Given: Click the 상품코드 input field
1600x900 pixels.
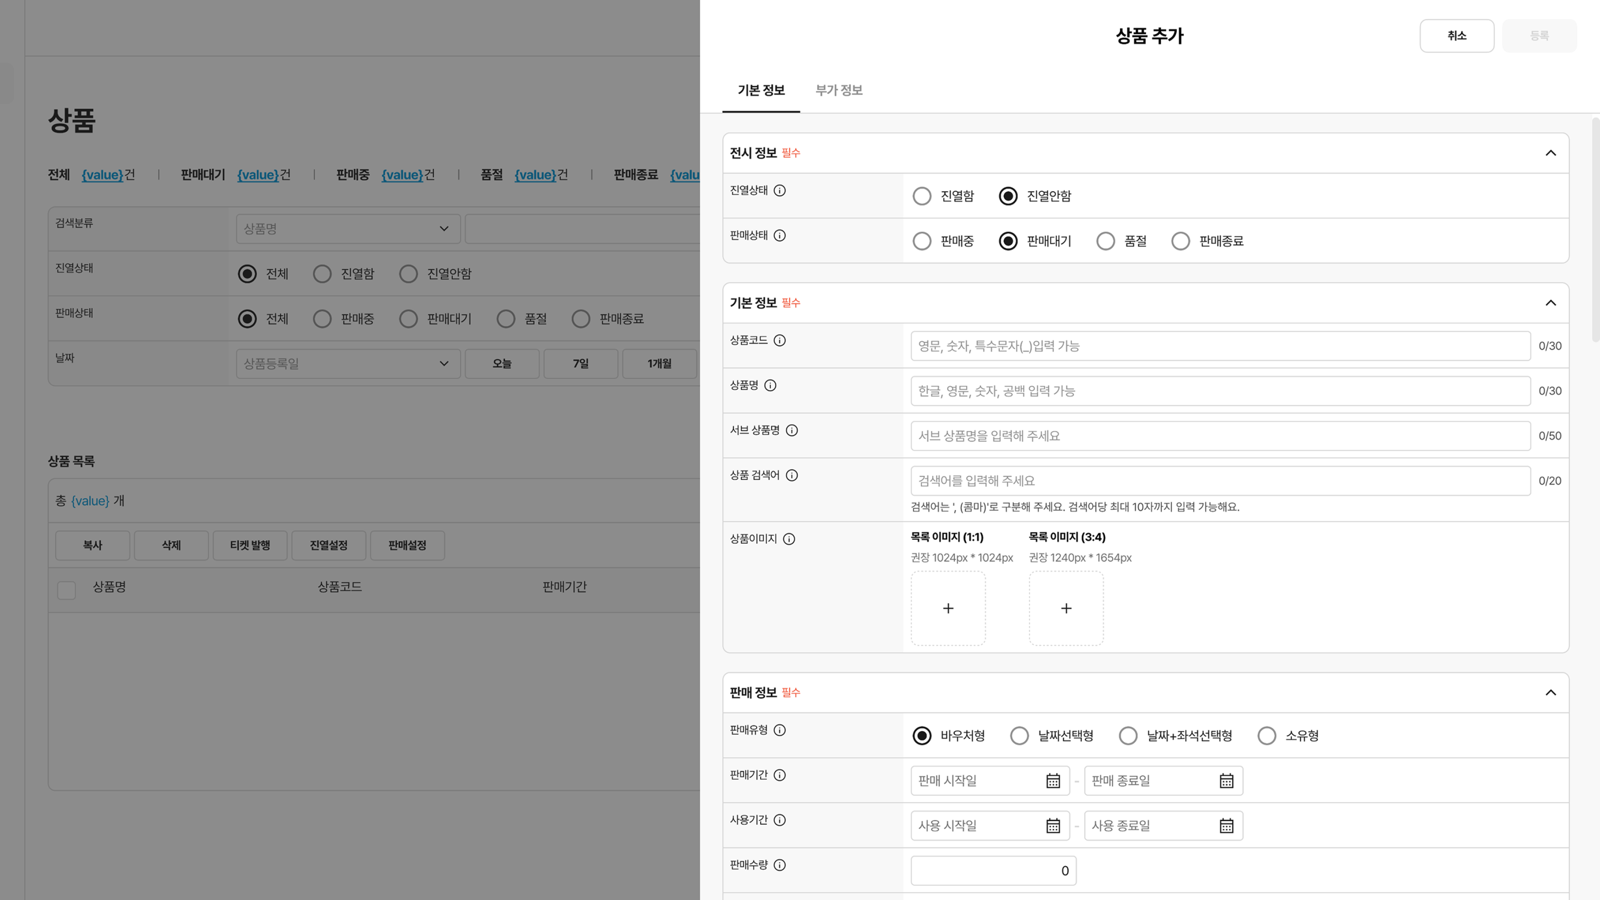Looking at the screenshot, I should pos(1220,346).
